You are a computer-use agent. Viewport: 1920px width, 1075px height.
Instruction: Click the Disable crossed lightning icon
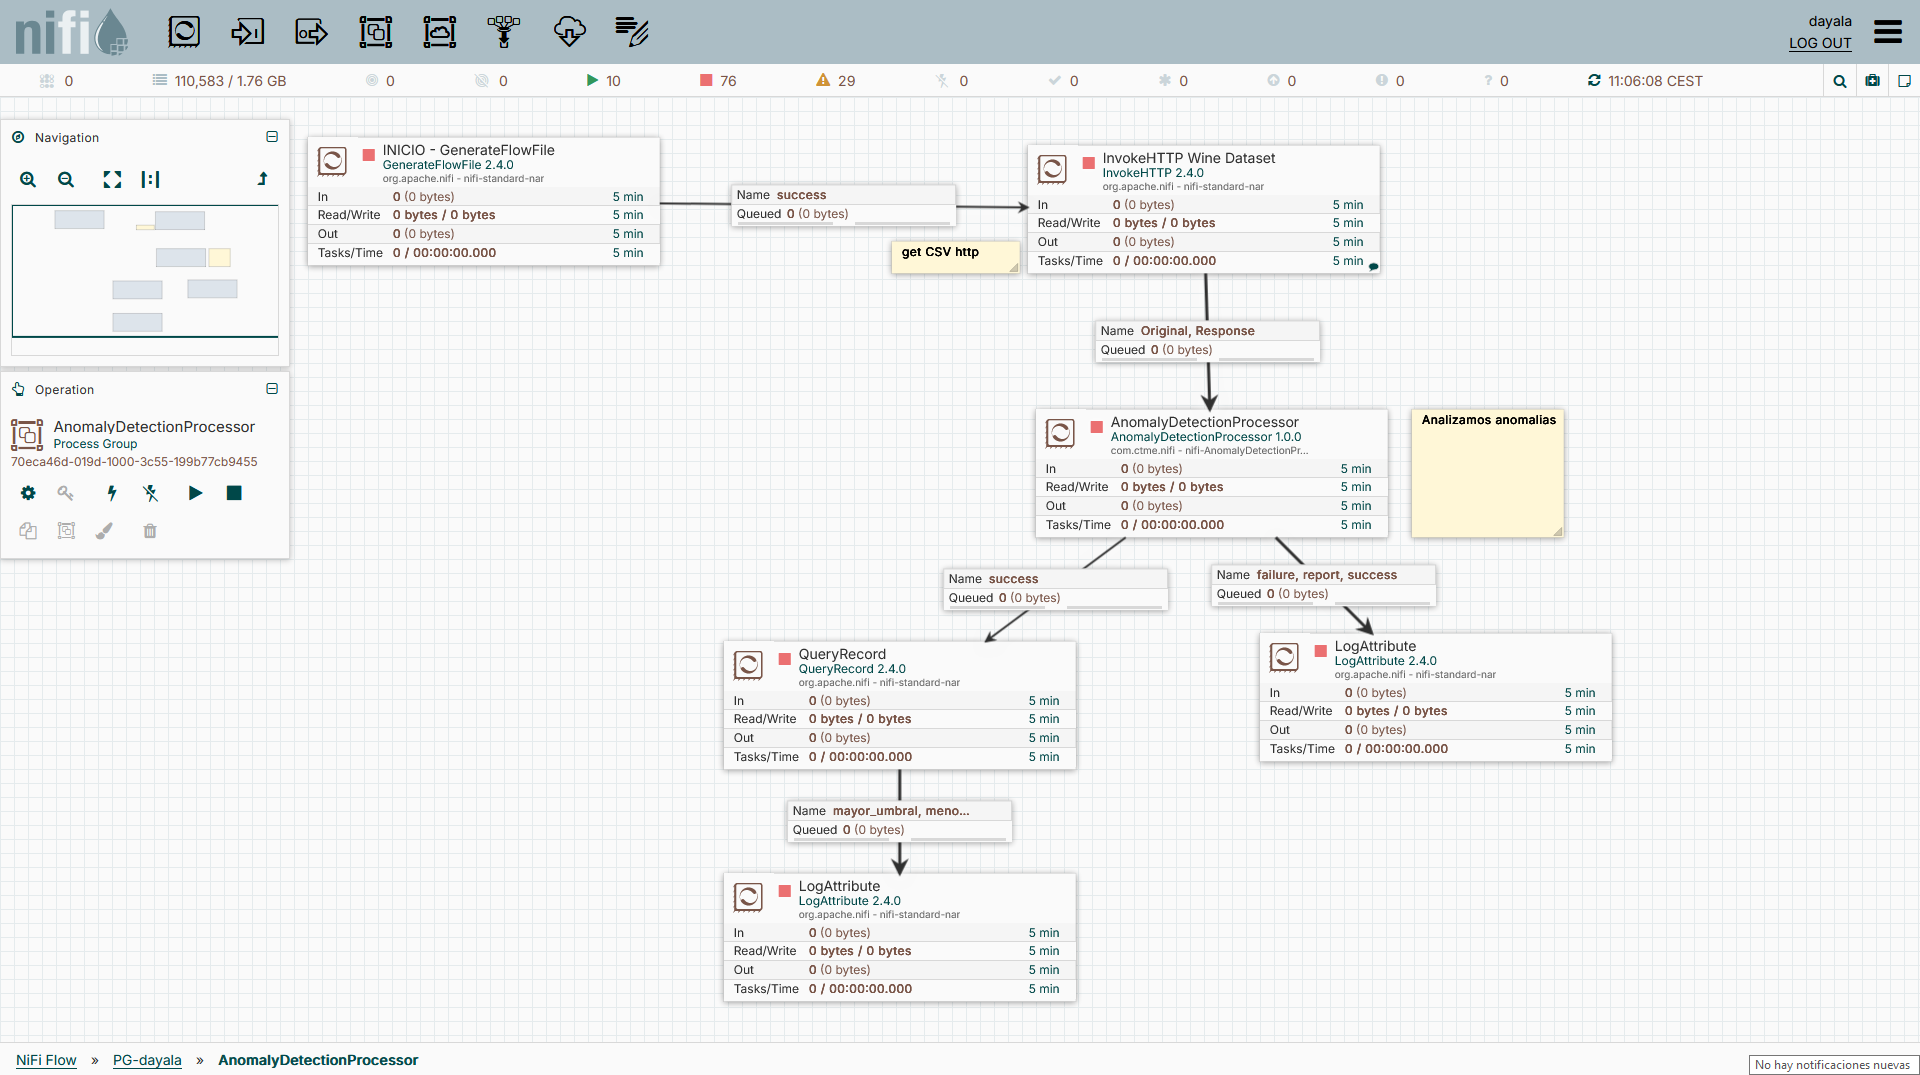pos(150,493)
